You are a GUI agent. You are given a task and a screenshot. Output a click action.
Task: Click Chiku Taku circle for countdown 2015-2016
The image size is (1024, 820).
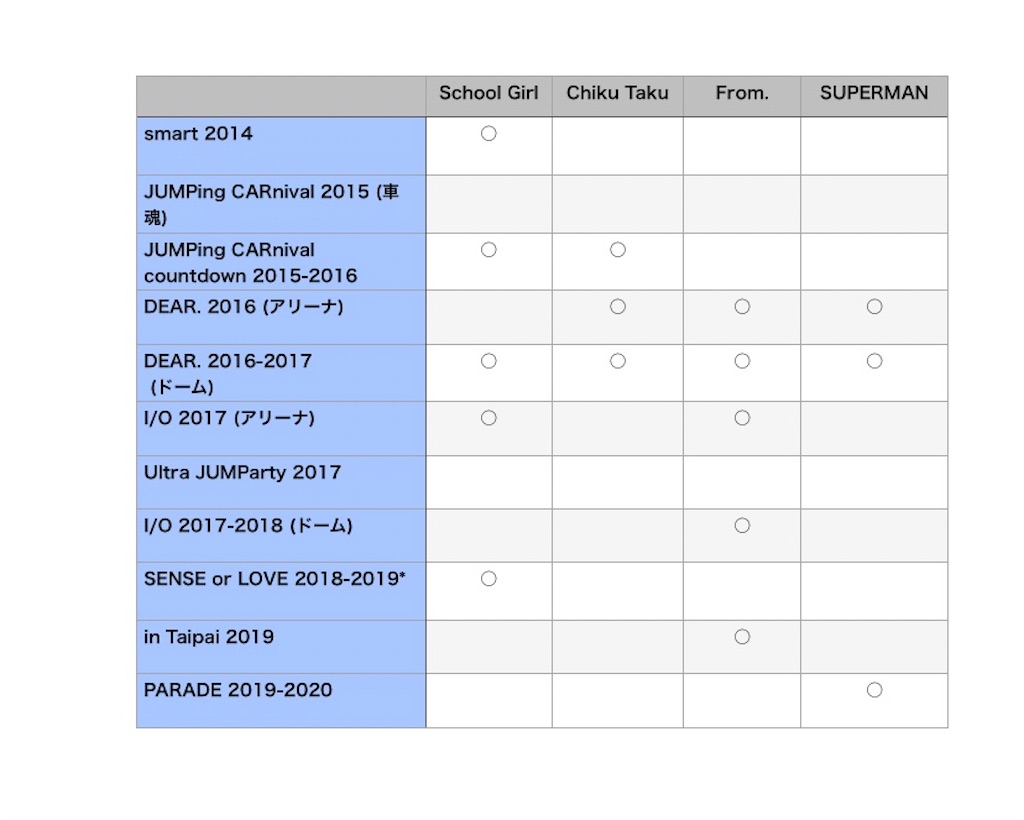[x=618, y=249]
